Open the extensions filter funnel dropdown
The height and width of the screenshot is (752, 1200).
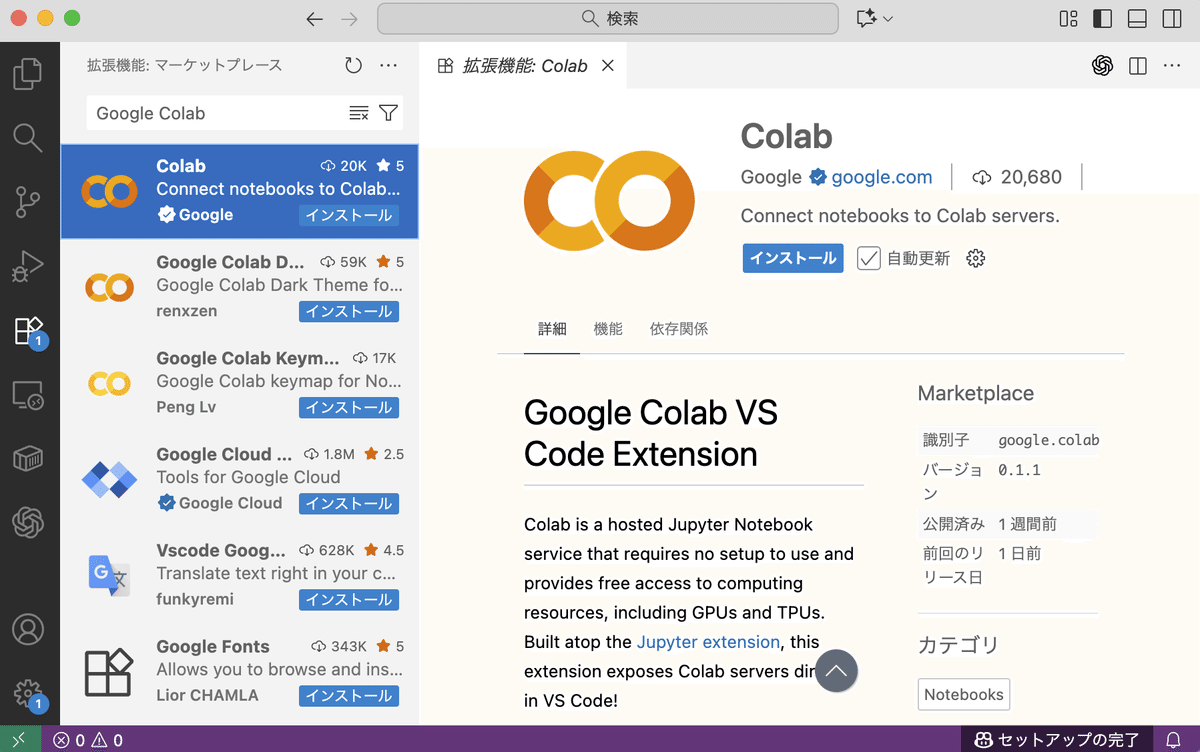388,112
